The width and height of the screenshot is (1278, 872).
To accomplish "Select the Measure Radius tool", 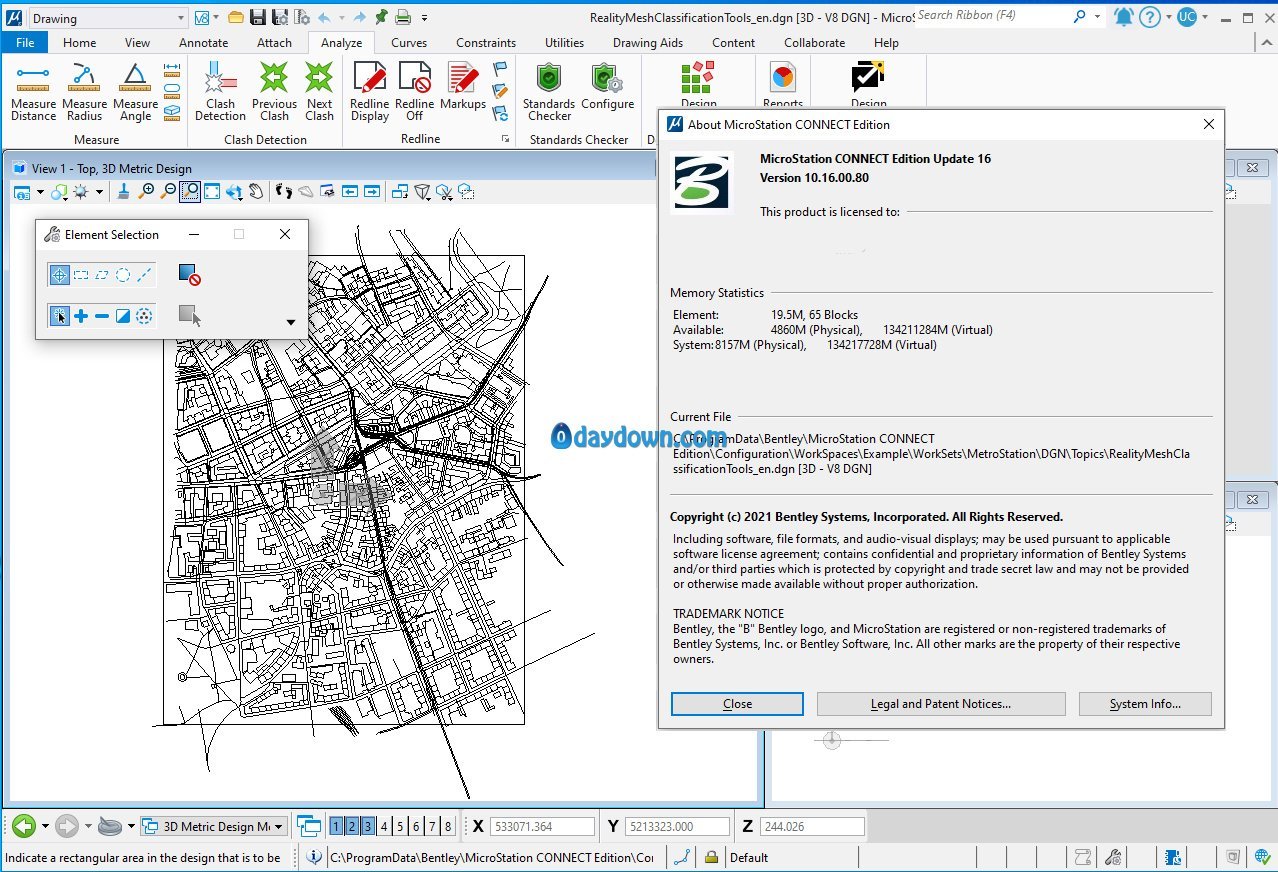I will 84,92.
